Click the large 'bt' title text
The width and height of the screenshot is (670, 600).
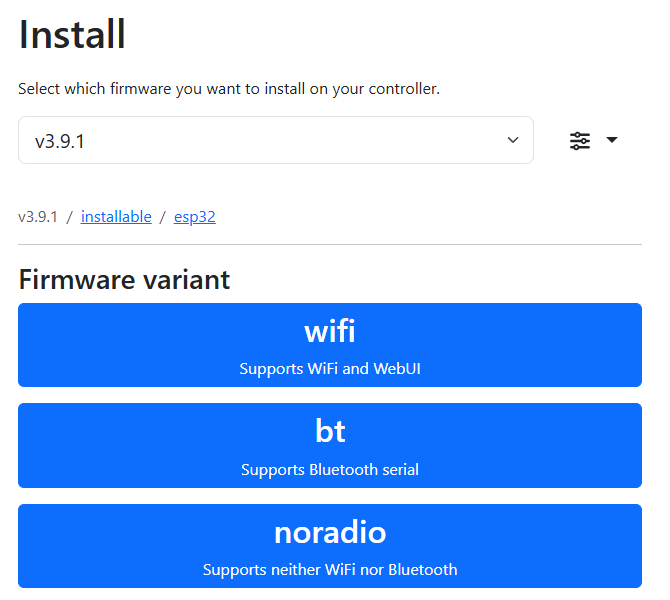(x=330, y=431)
